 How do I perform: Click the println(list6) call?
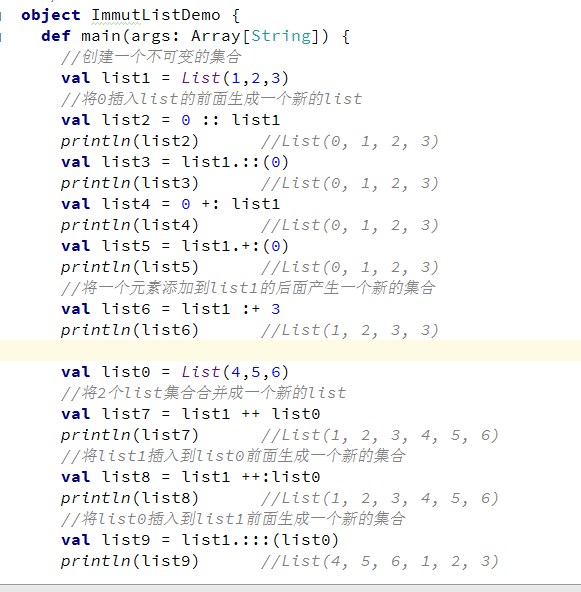129,330
